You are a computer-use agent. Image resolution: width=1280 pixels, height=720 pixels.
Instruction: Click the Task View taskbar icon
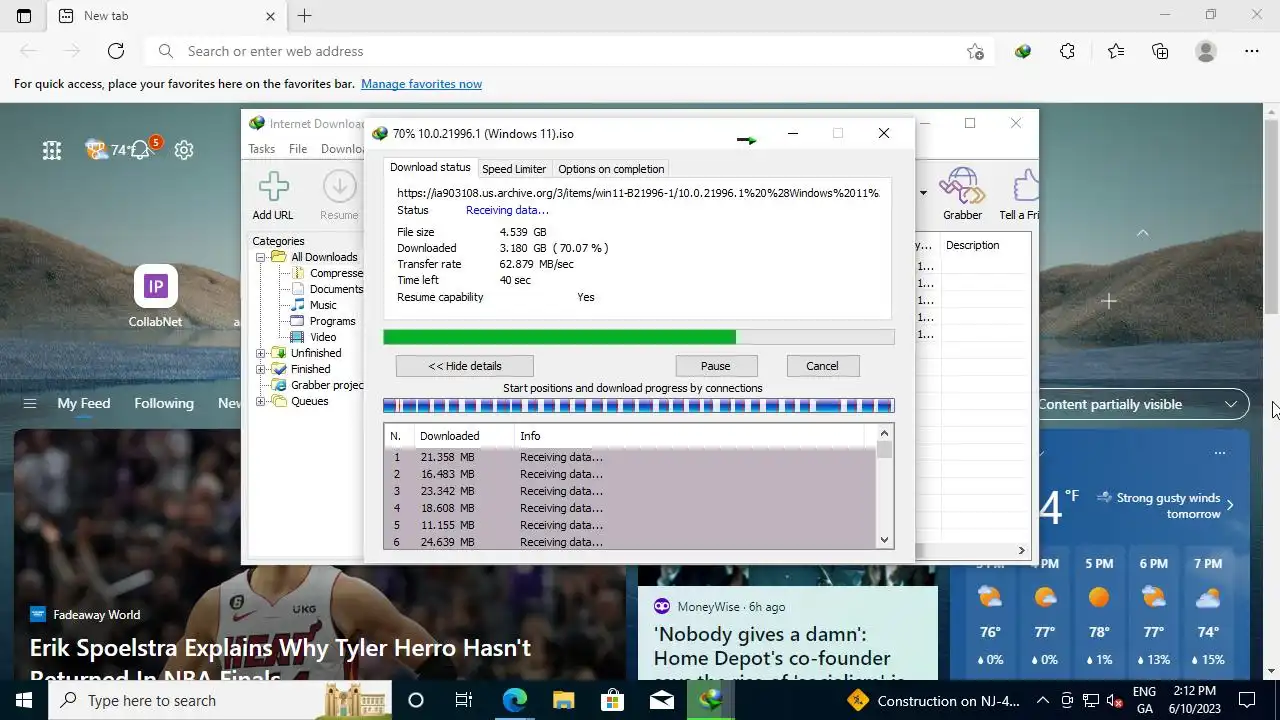pos(464,700)
